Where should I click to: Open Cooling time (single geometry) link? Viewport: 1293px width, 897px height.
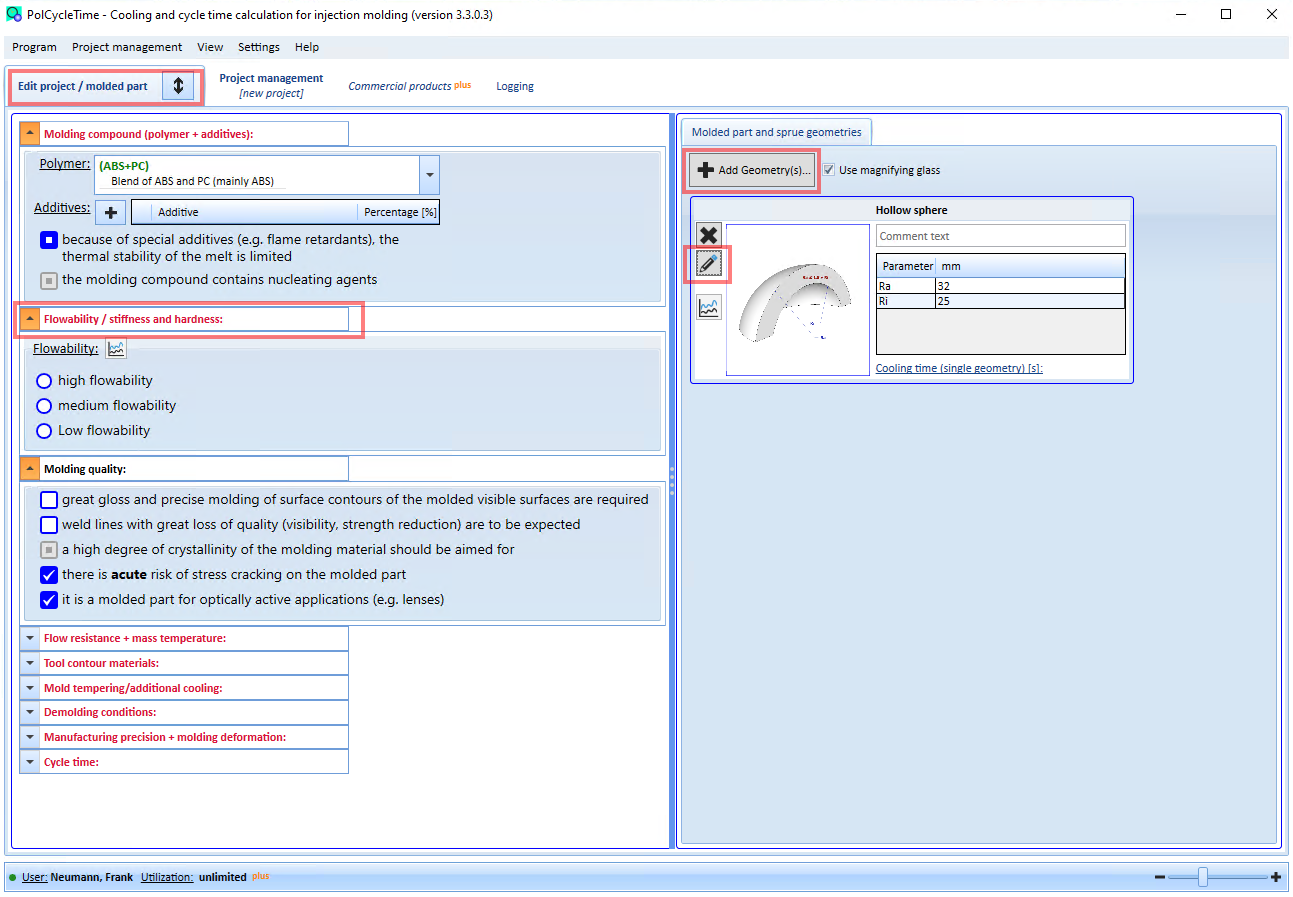click(x=959, y=369)
